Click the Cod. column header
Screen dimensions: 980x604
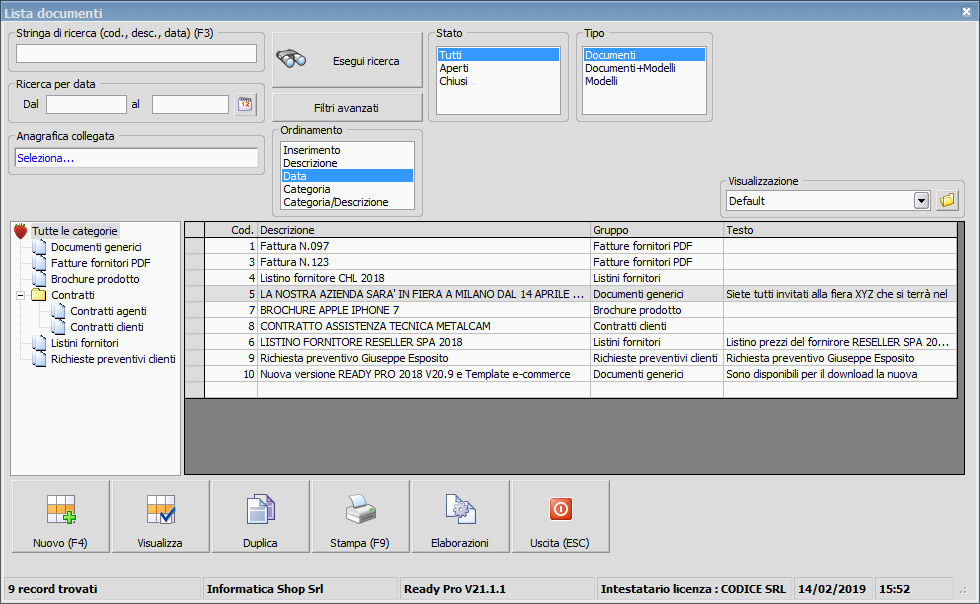(231, 230)
